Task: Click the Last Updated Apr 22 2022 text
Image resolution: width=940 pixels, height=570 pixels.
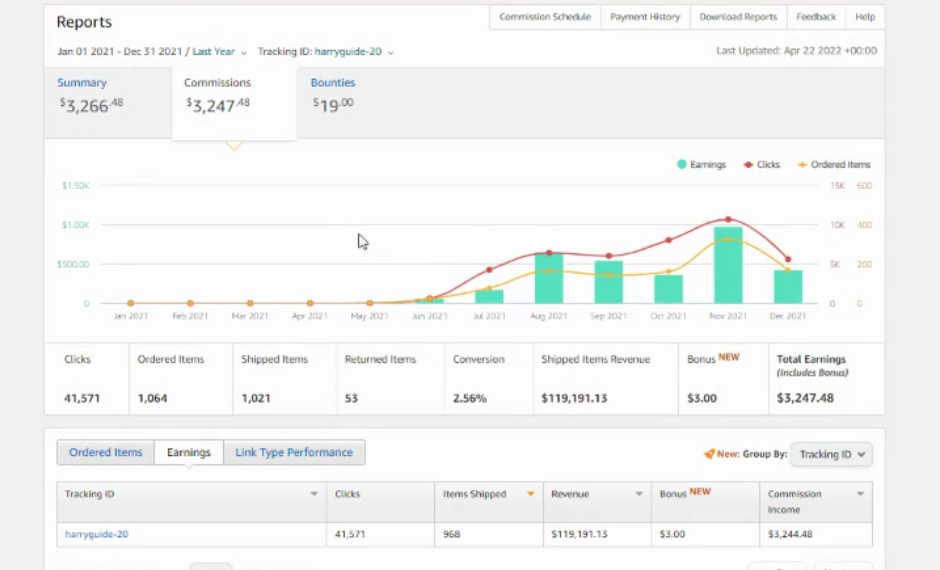Action: tap(797, 51)
